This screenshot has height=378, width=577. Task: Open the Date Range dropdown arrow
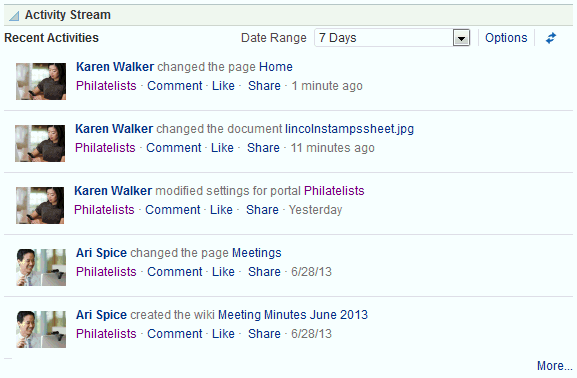coord(461,38)
